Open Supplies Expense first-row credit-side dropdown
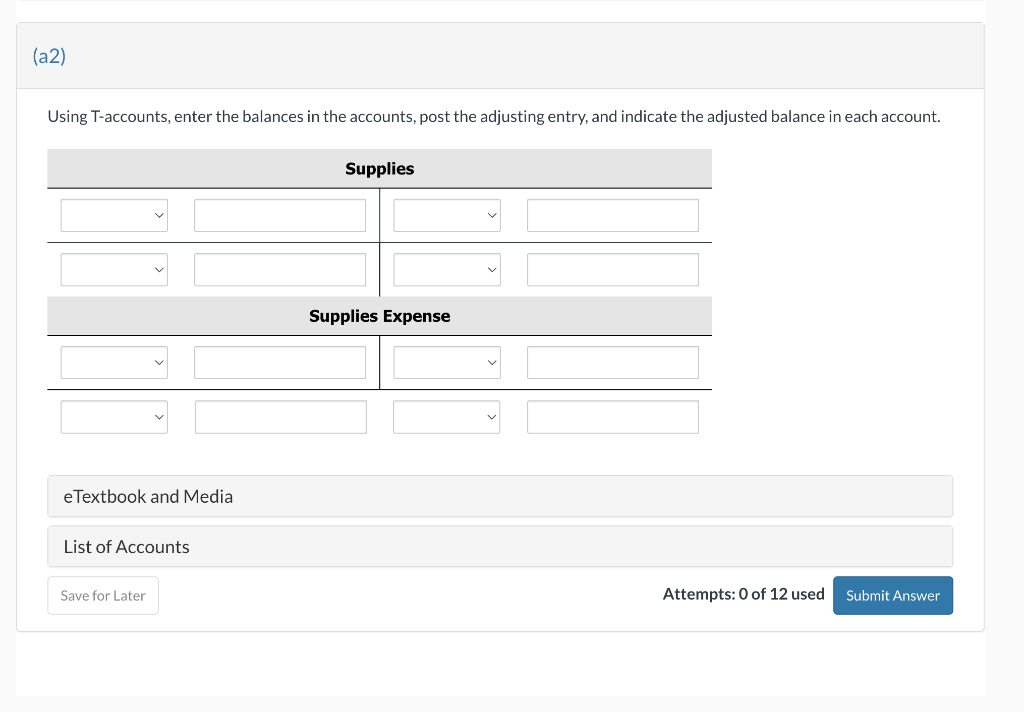 pos(447,362)
